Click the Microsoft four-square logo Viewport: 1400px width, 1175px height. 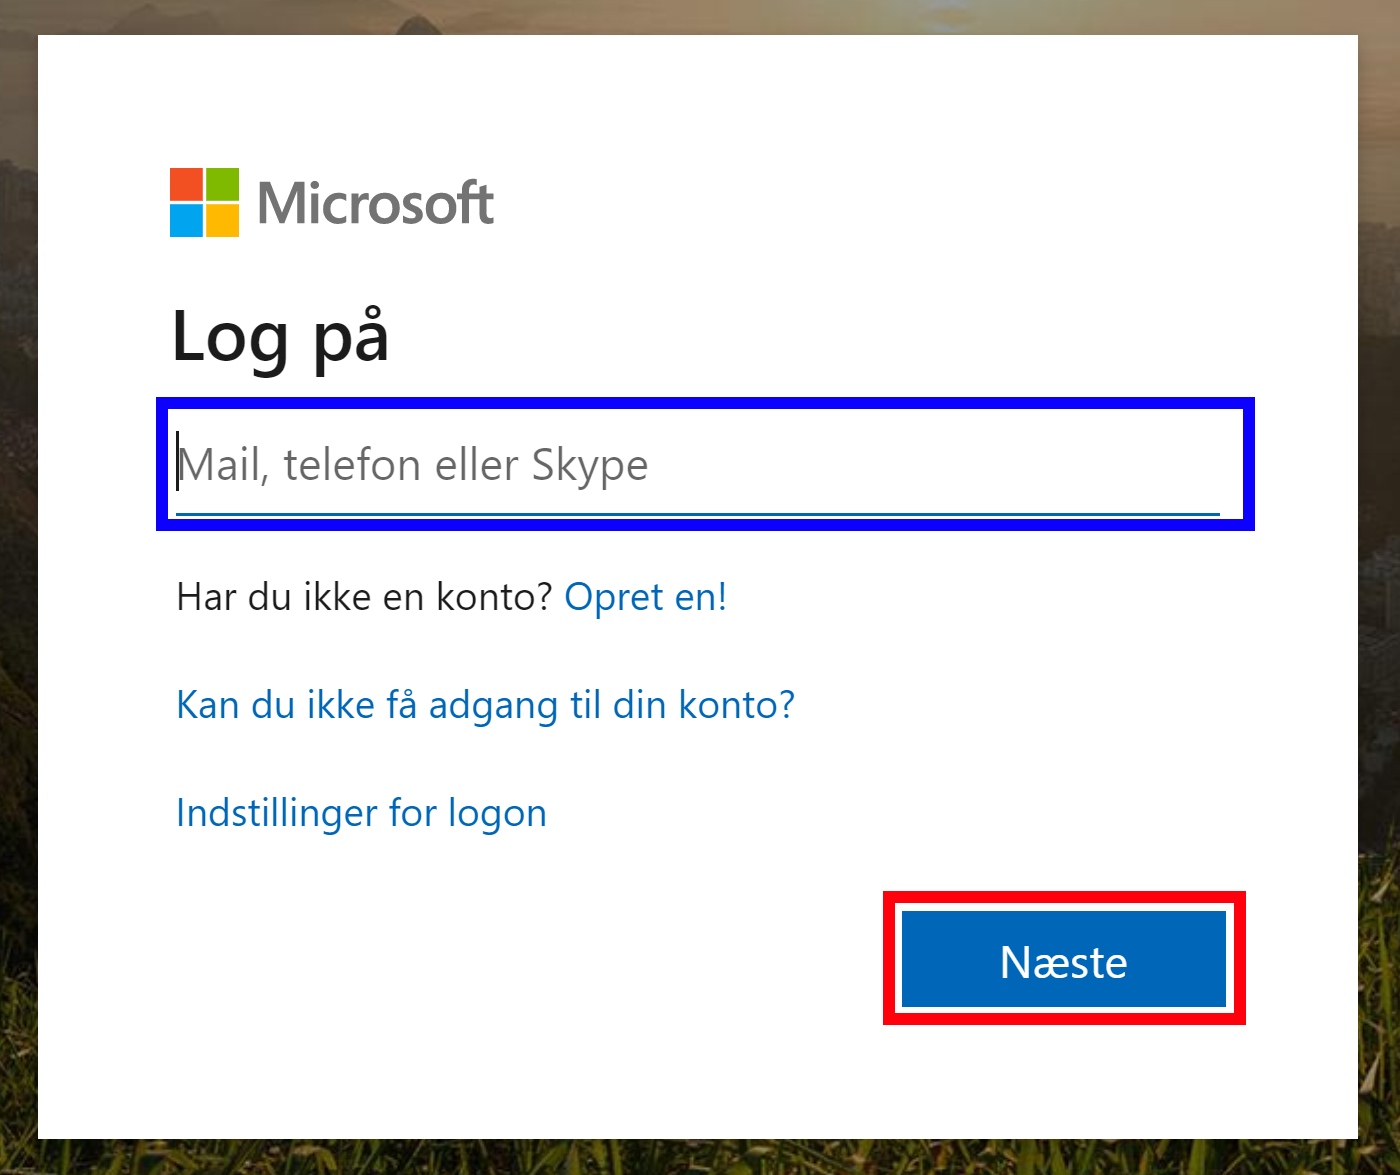pos(204,202)
